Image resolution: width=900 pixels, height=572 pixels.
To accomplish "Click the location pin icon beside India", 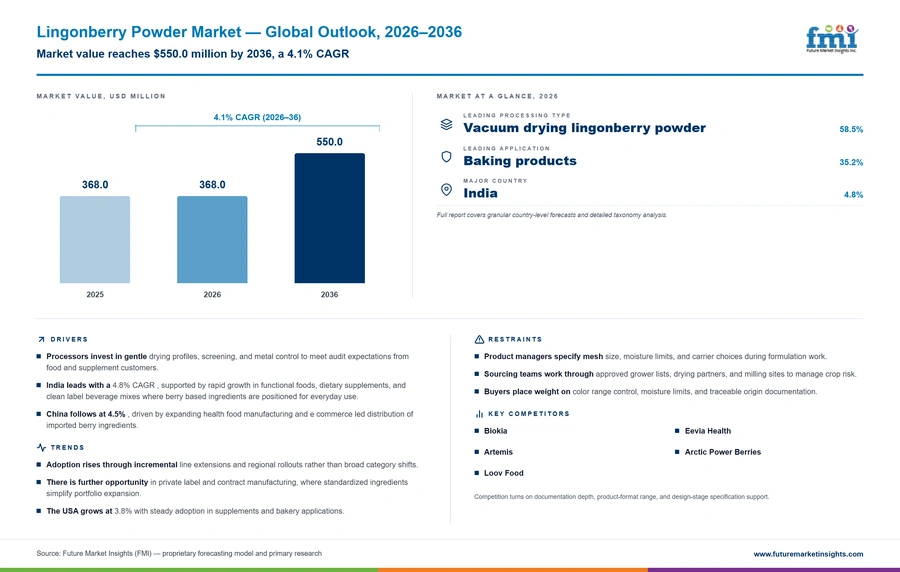I will point(446,189).
